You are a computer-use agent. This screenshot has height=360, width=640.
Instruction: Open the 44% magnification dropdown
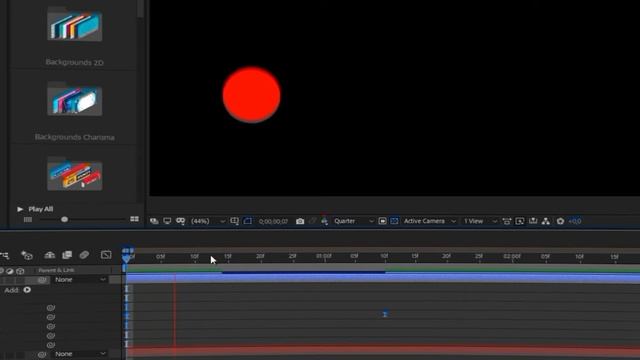click(208, 221)
